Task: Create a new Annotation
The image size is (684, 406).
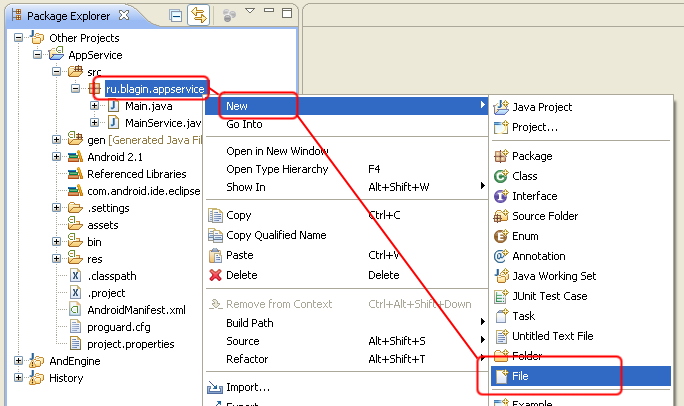Action: point(581,256)
